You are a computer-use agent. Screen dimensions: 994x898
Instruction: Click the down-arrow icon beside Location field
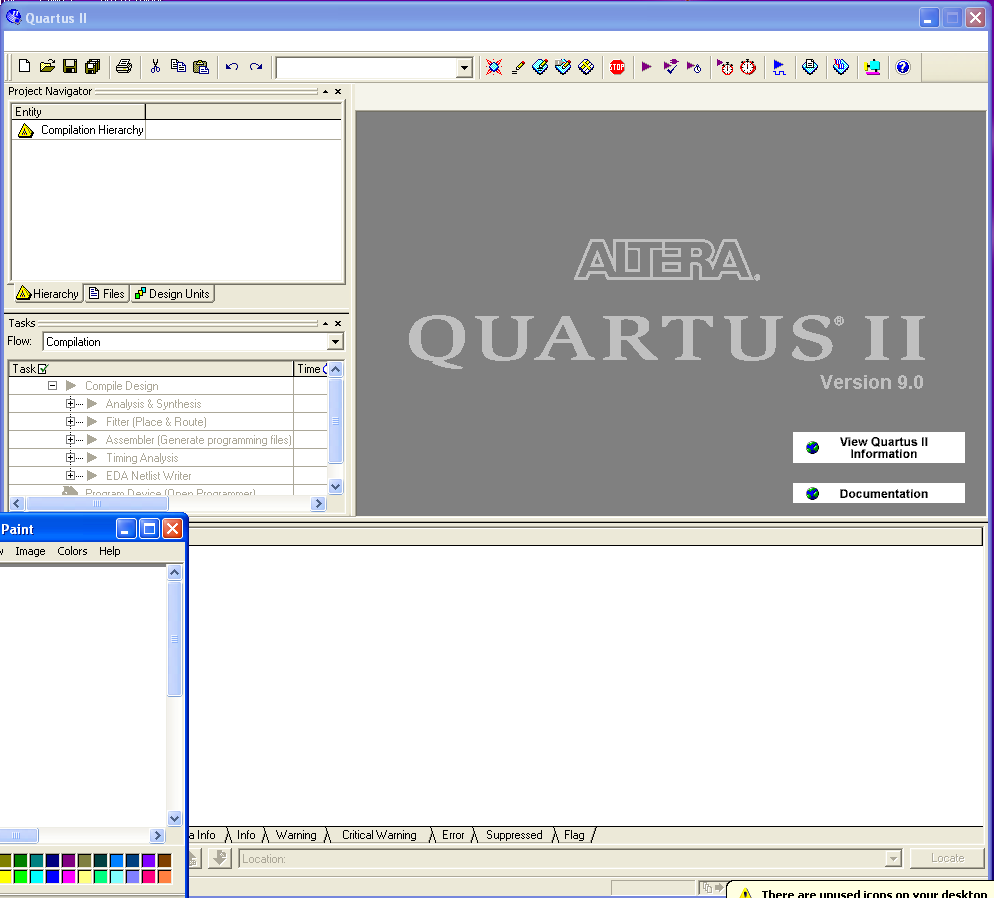(220, 858)
